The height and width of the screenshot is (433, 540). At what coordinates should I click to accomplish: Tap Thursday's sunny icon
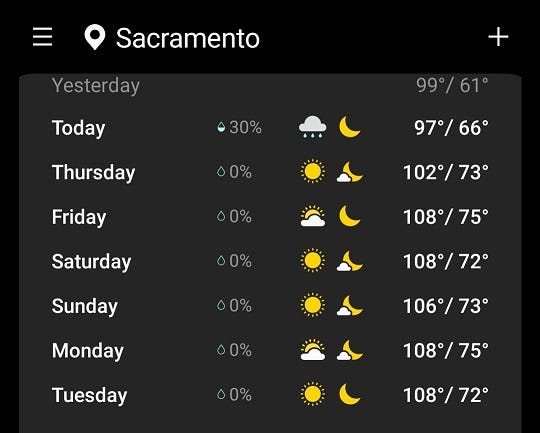[x=312, y=172]
